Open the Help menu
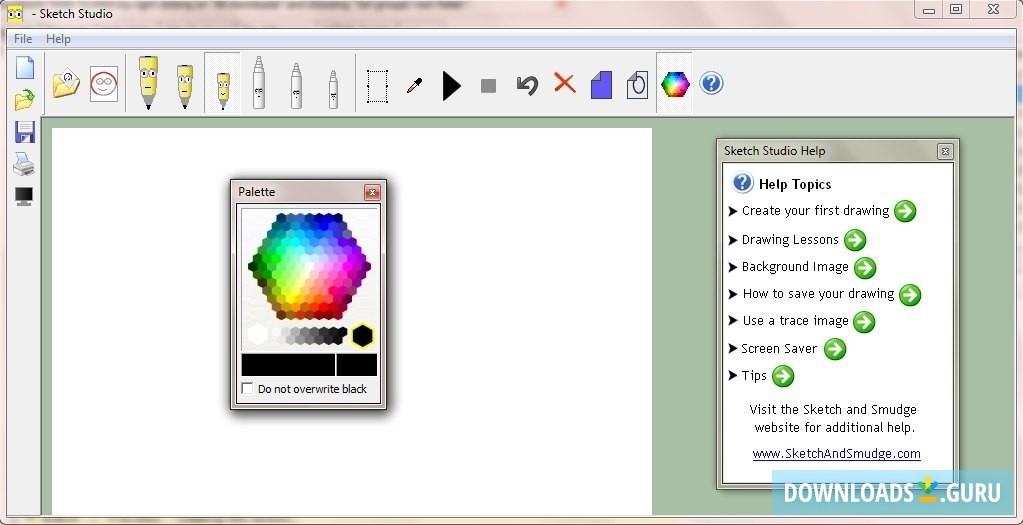This screenshot has width=1023, height=525. pyautogui.click(x=59, y=39)
